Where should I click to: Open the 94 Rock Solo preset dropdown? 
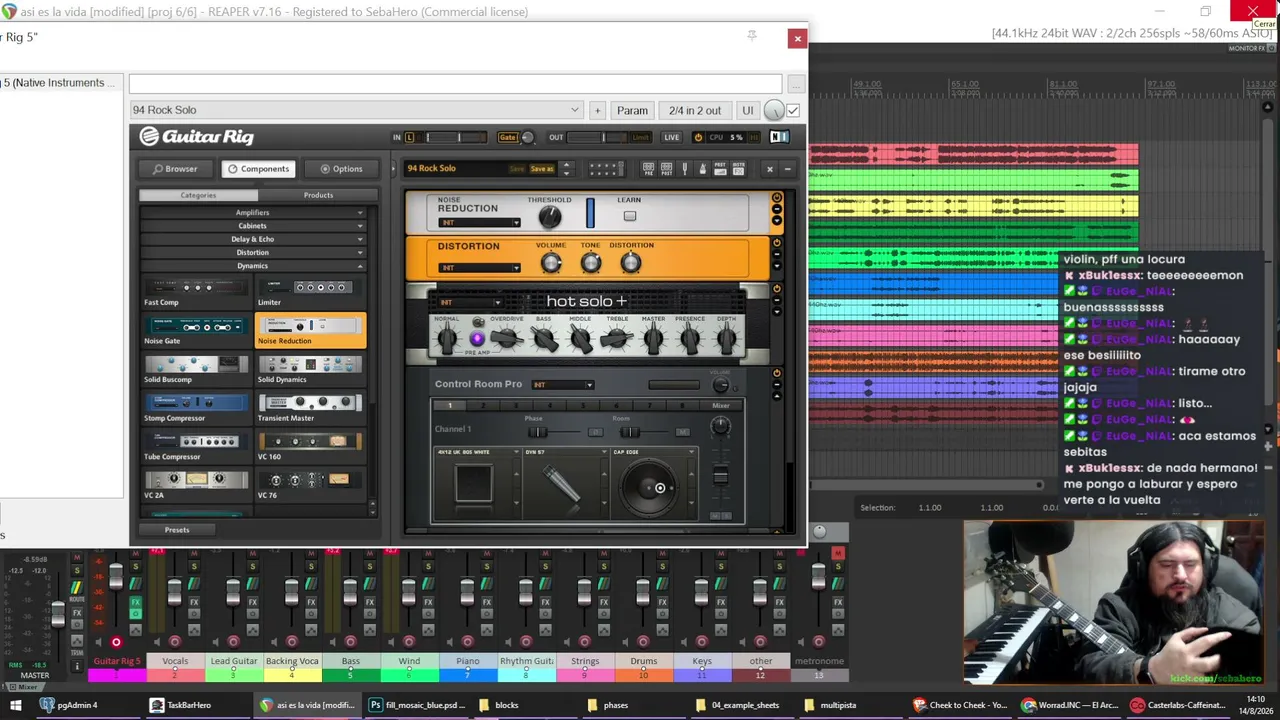pyautogui.click(x=356, y=110)
